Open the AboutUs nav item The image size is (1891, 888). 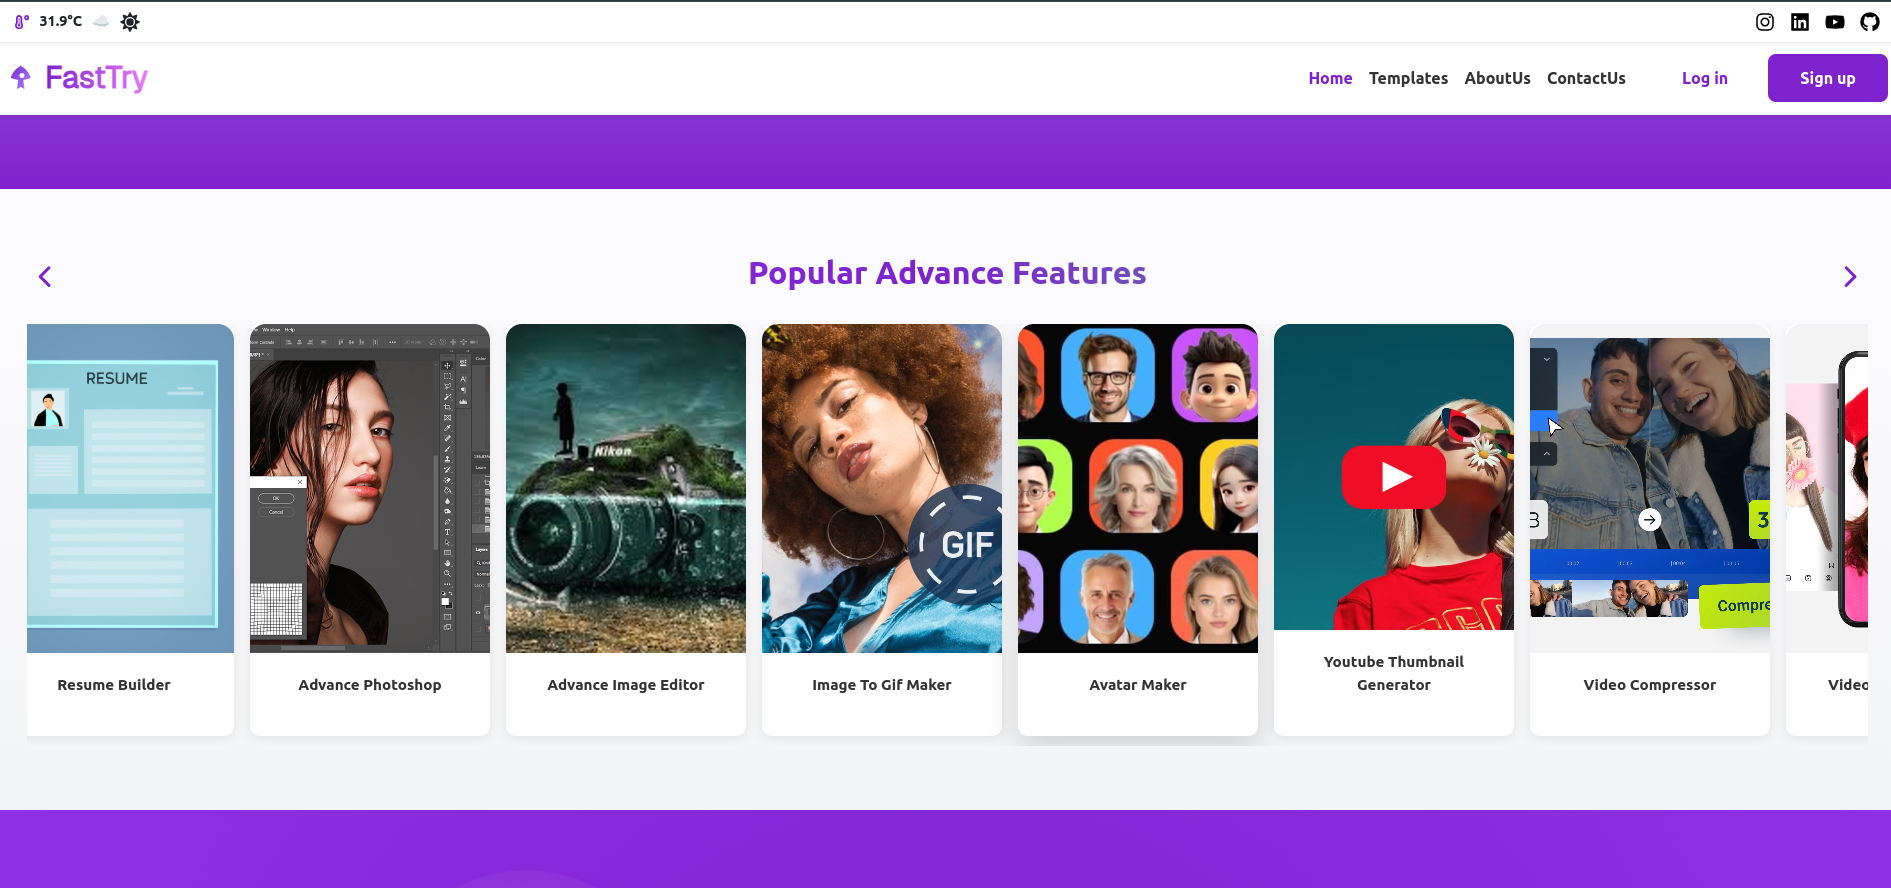1497,78
